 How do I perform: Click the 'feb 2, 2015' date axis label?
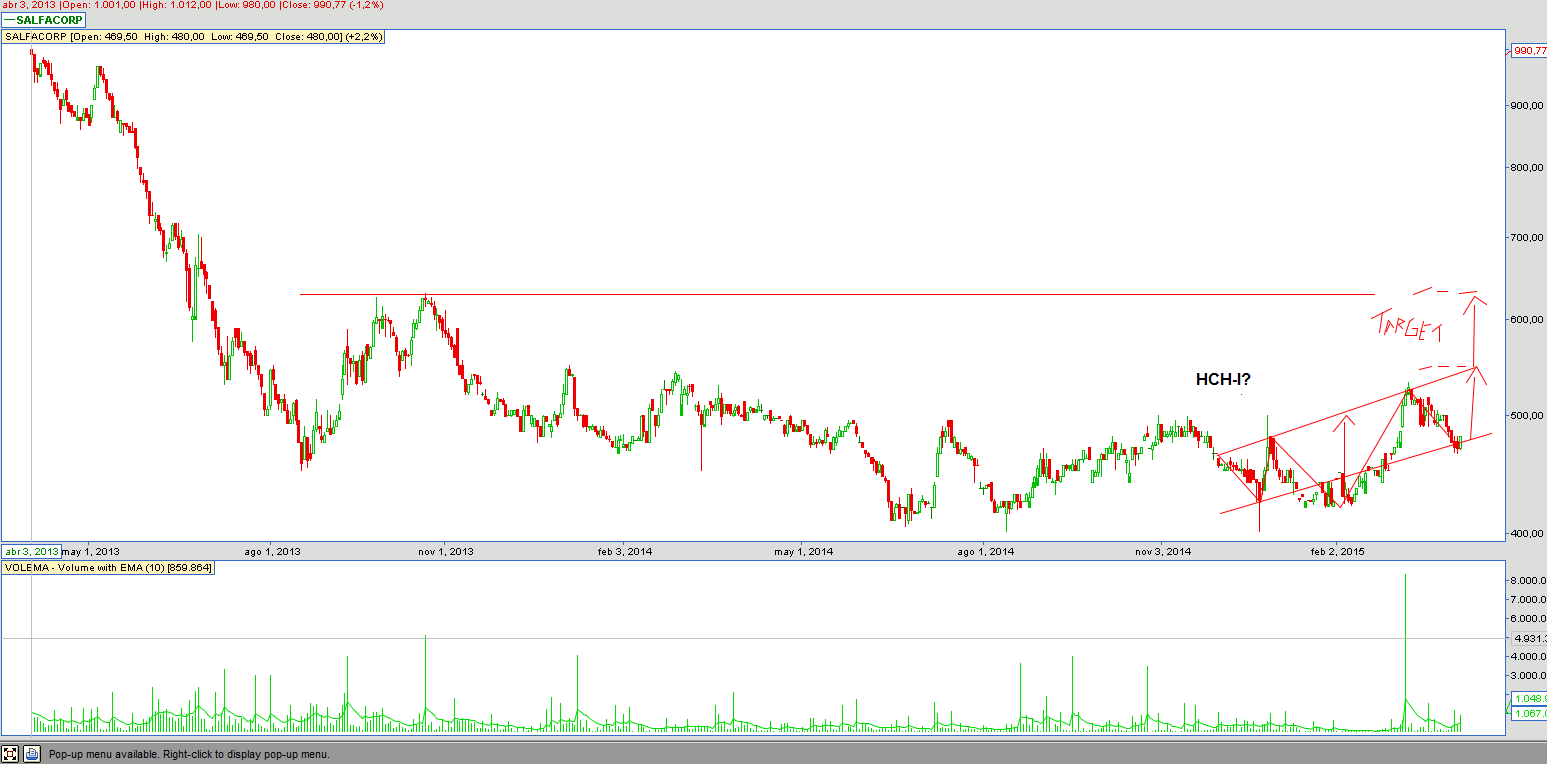(x=1337, y=551)
